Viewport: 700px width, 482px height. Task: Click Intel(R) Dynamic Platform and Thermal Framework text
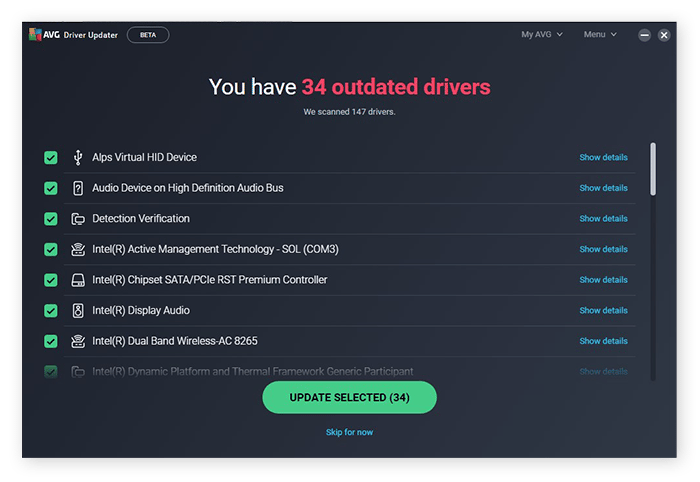pos(253,372)
